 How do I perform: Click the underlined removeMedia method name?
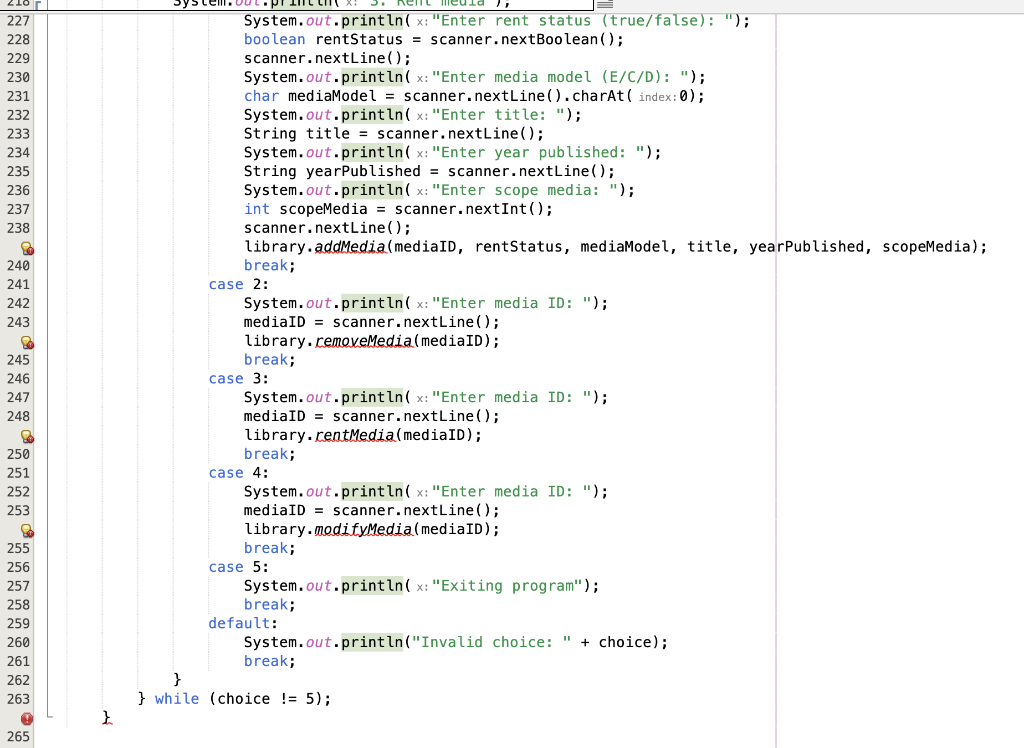(x=364, y=340)
